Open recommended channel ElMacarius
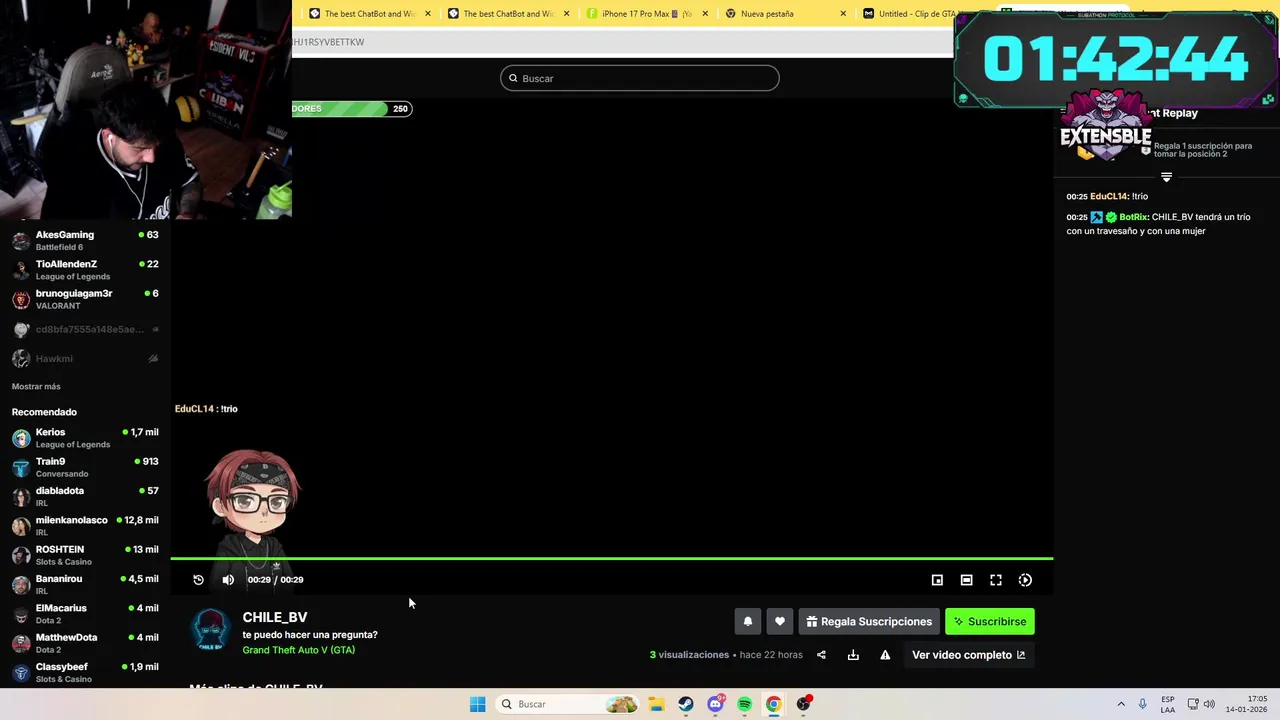The width and height of the screenshot is (1280, 720). (x=85, y=613)
